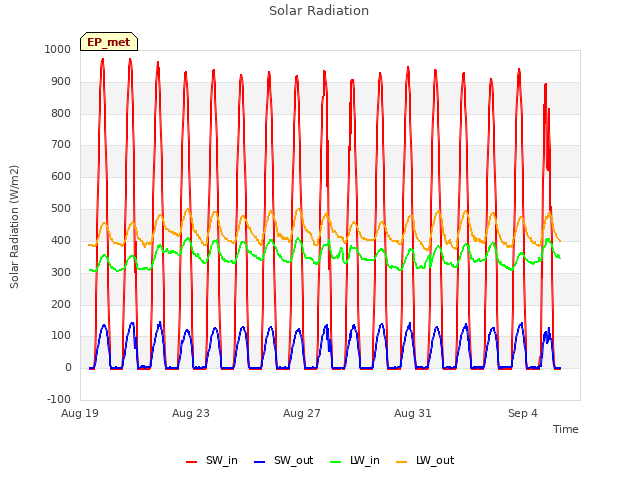Click the 700 y-axis label
Image resolution: width=640 pixels, height=480 pixels.
(61, 144)
